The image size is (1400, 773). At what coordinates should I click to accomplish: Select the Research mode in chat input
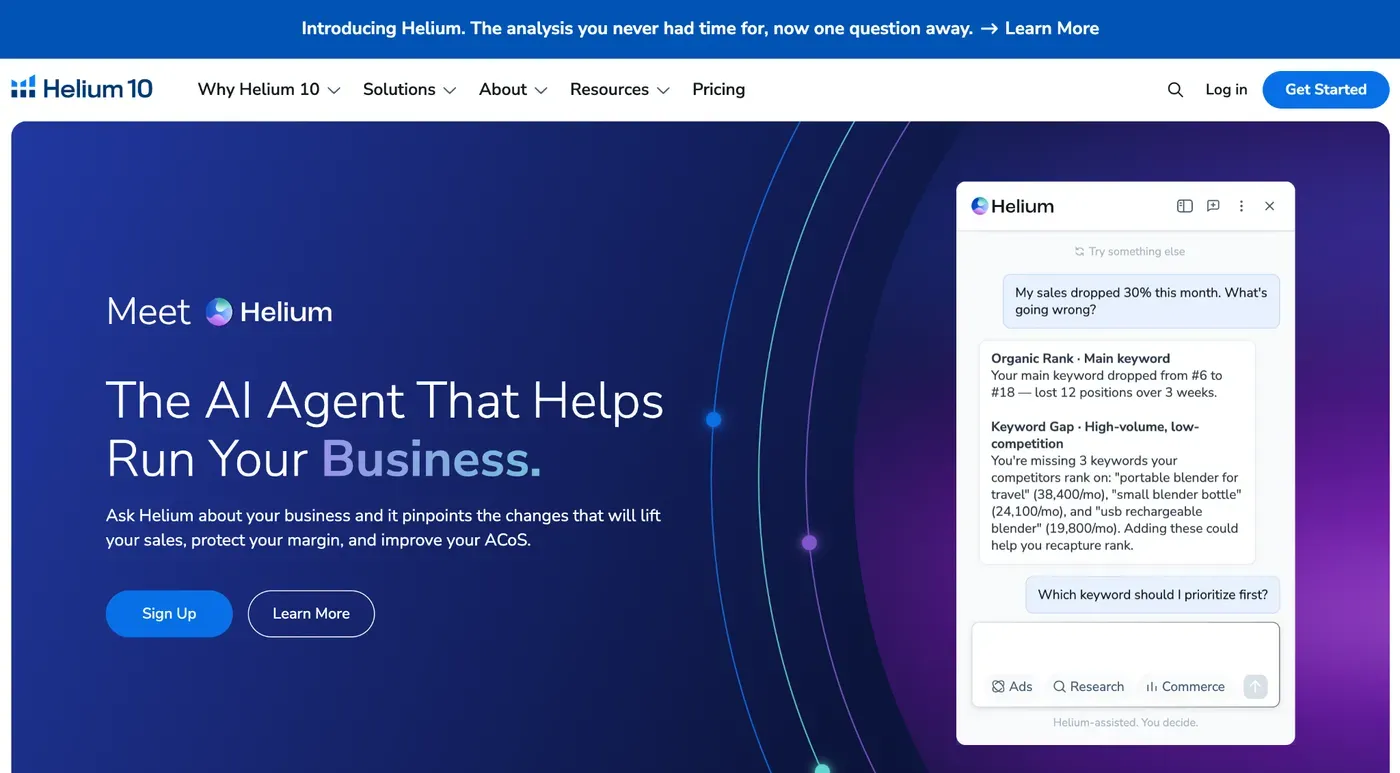click(x=1089, y=687)
